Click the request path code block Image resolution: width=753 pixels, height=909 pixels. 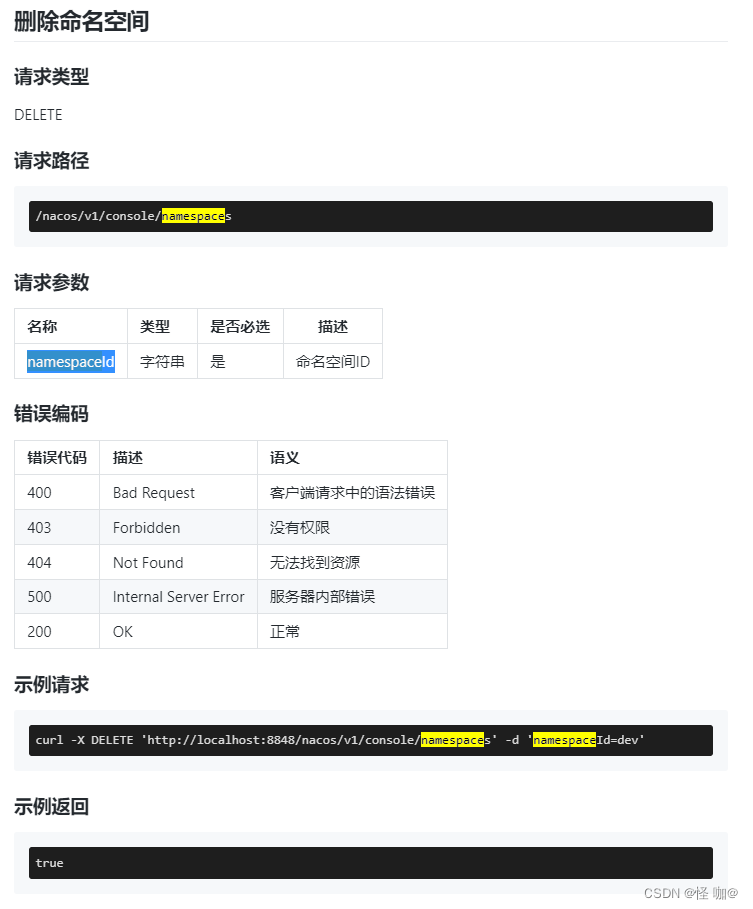coord(370,216)
